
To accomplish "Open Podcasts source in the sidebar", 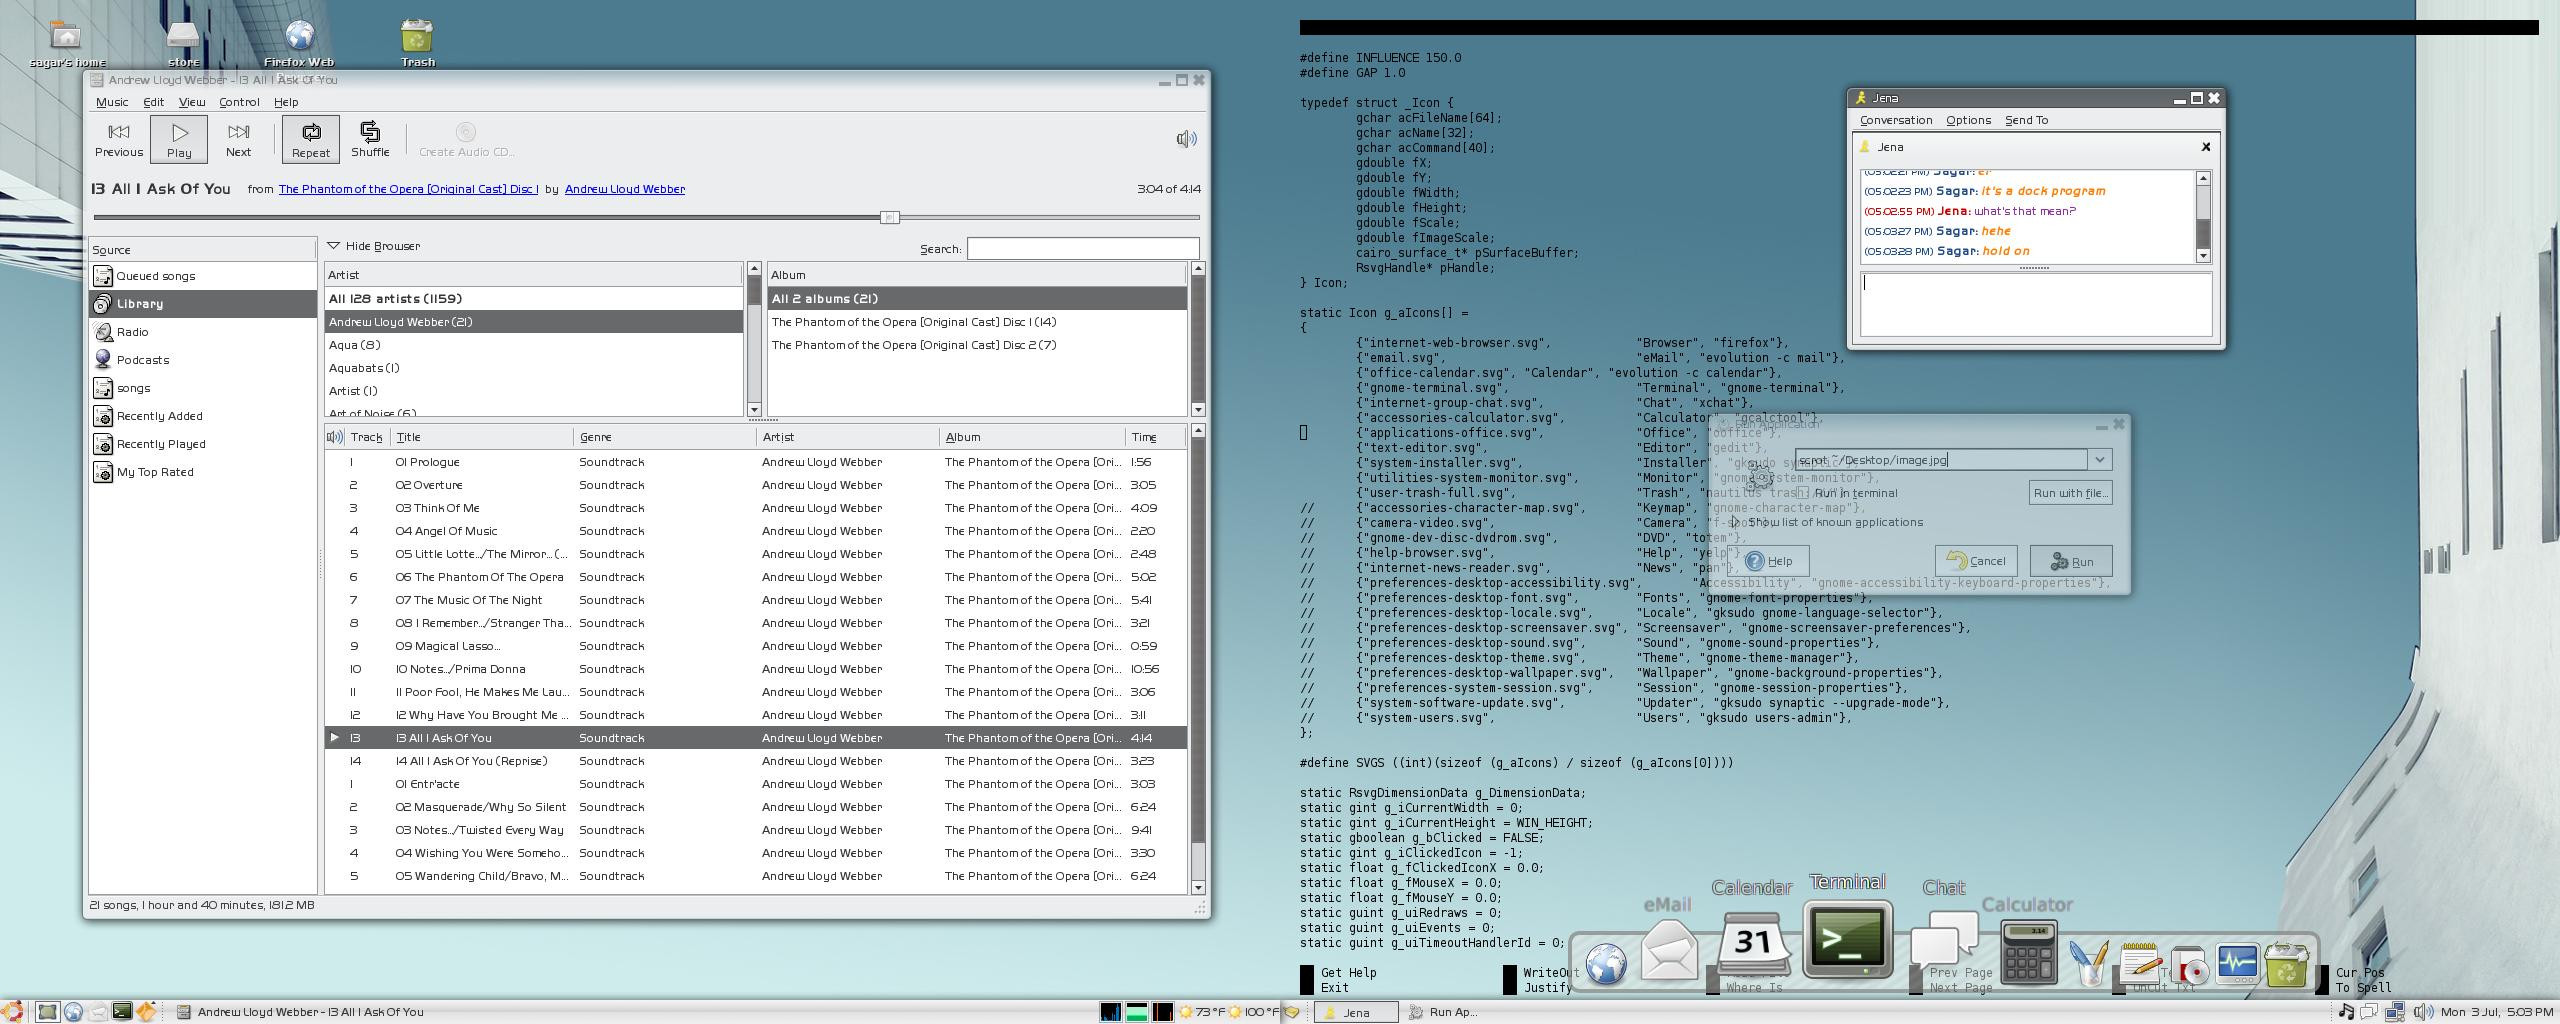I will [203, 360].
